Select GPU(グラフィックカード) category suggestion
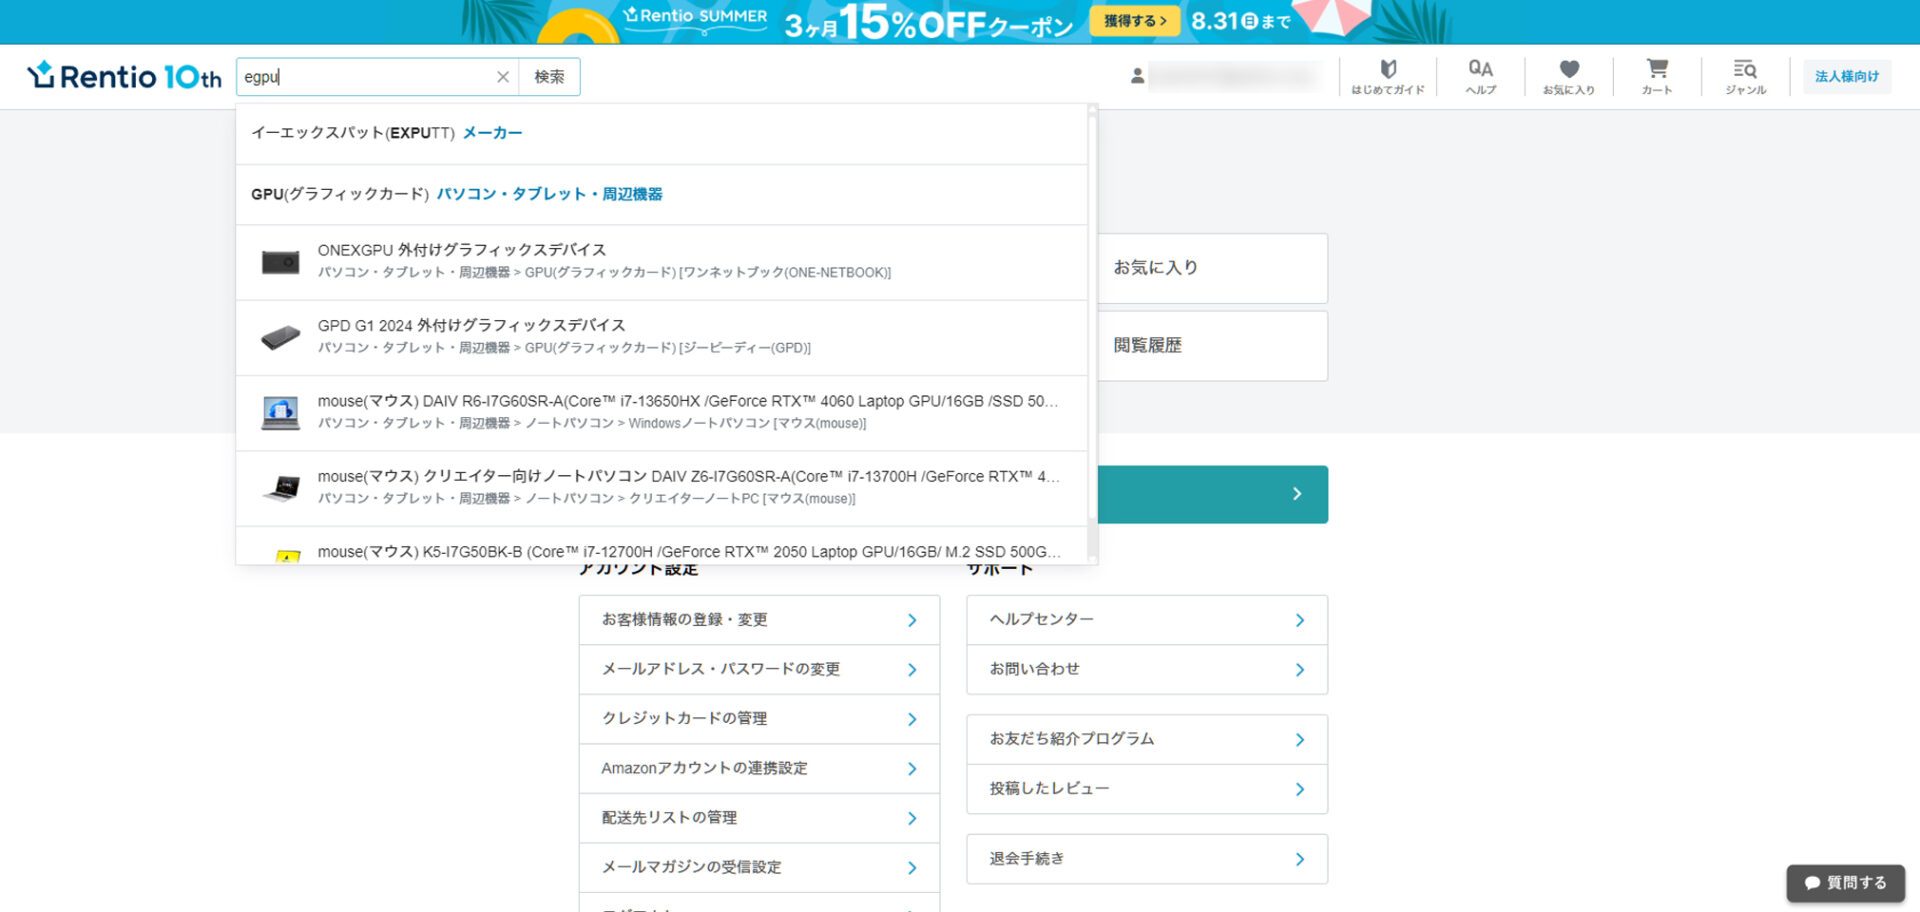The image size is (1920, 912). 661,194
